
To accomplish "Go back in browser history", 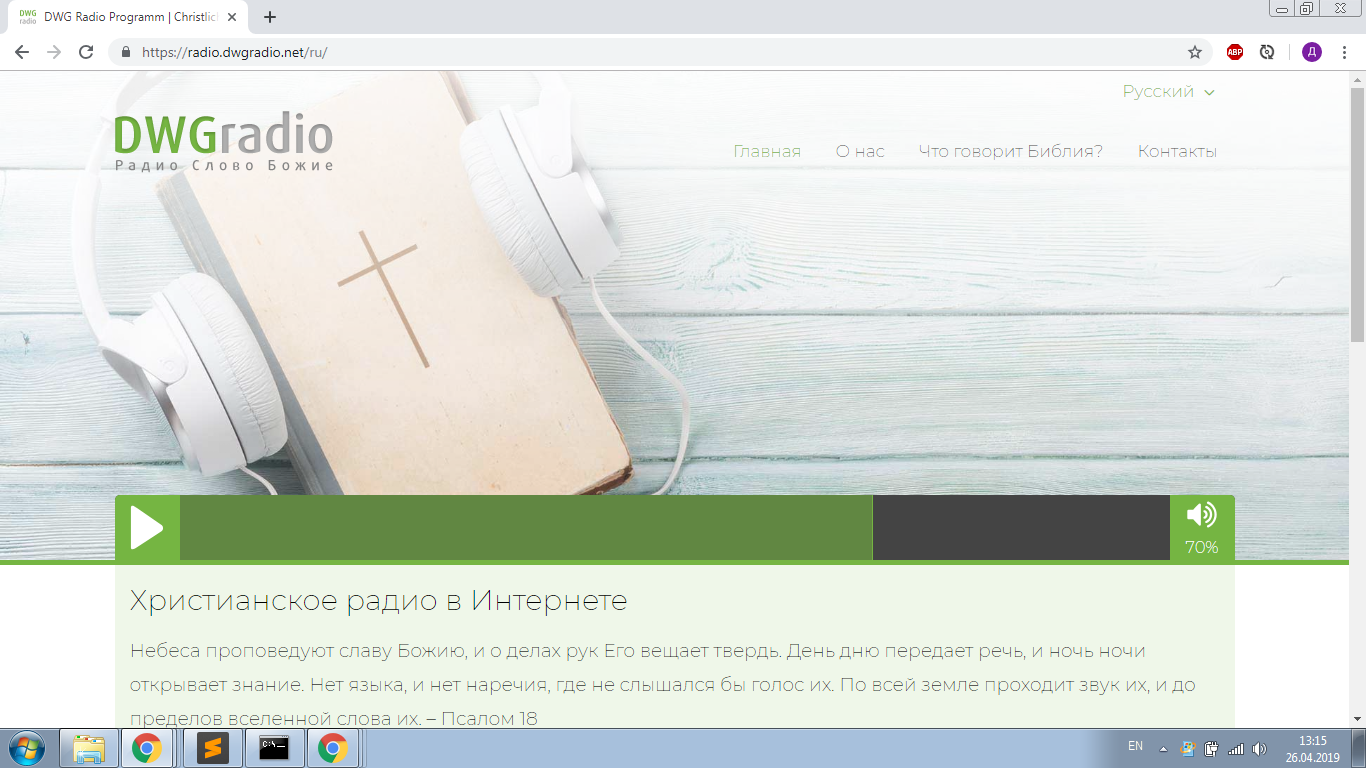I will [22, 52].
